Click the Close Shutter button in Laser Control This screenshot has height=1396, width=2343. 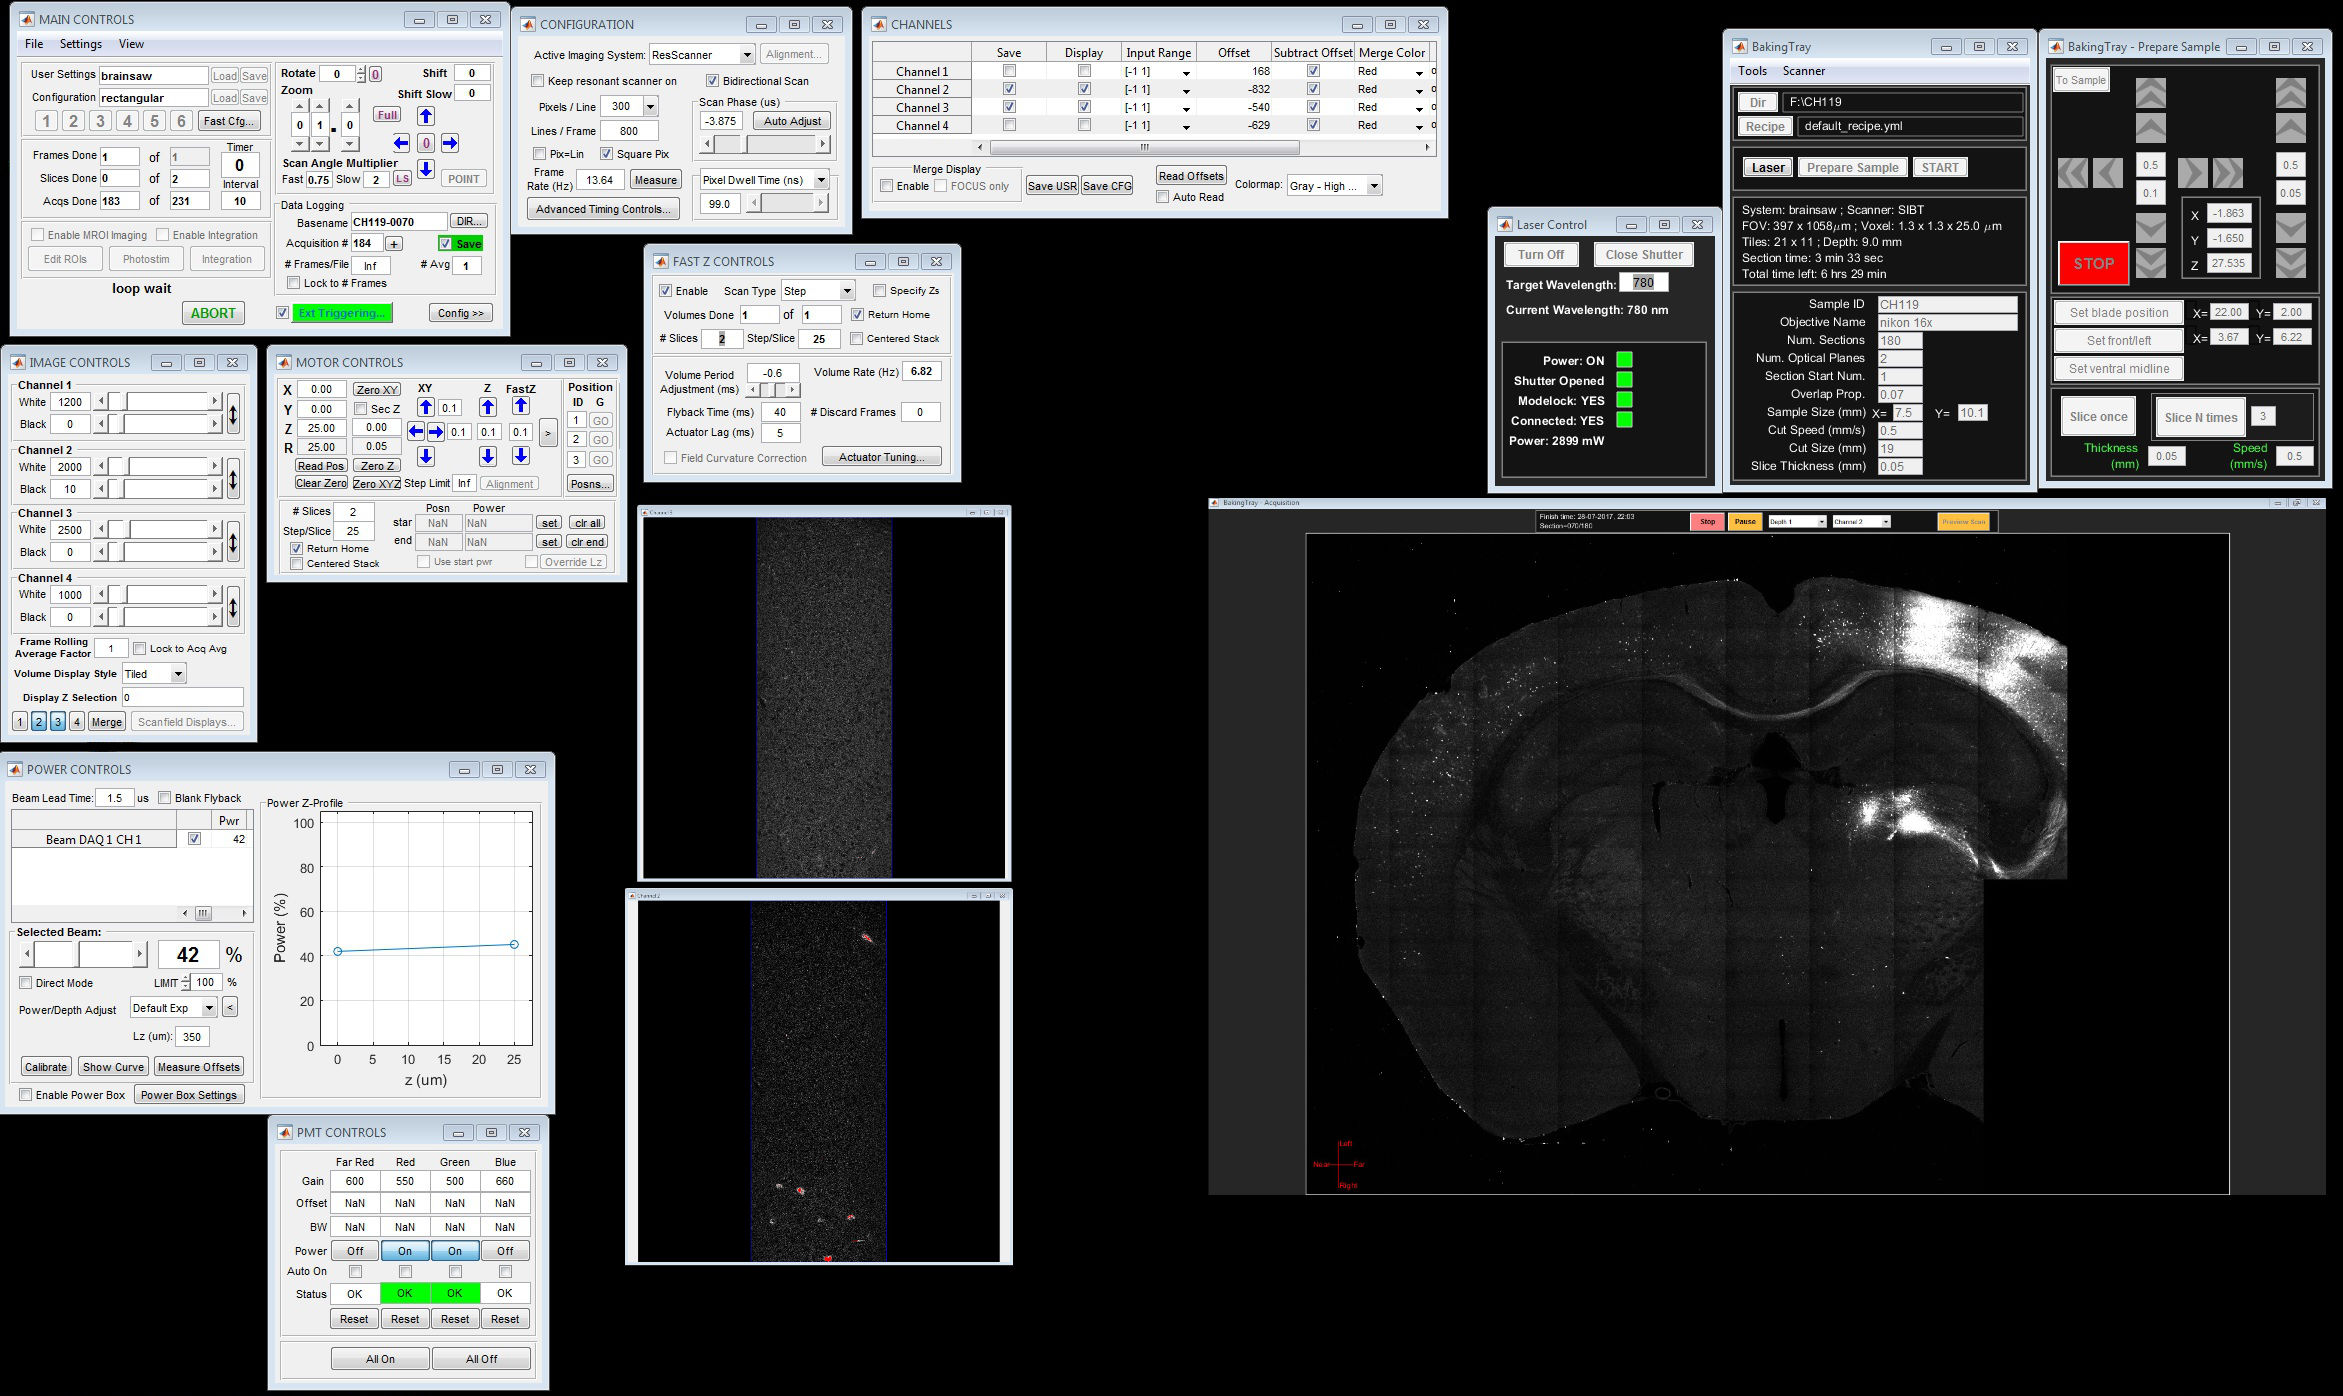(x=1644, y=255)
